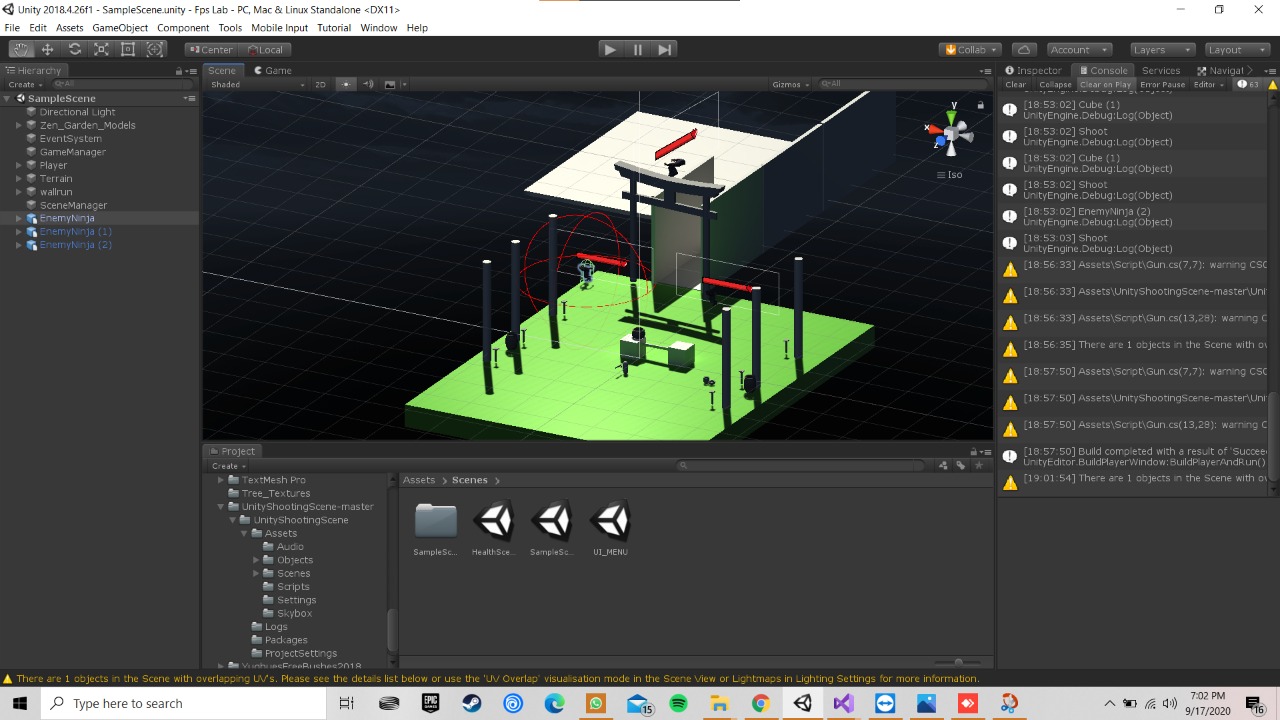This screenshot has height=720, width=1280.
Task: Select the Move tool
Action: [47, 49]
